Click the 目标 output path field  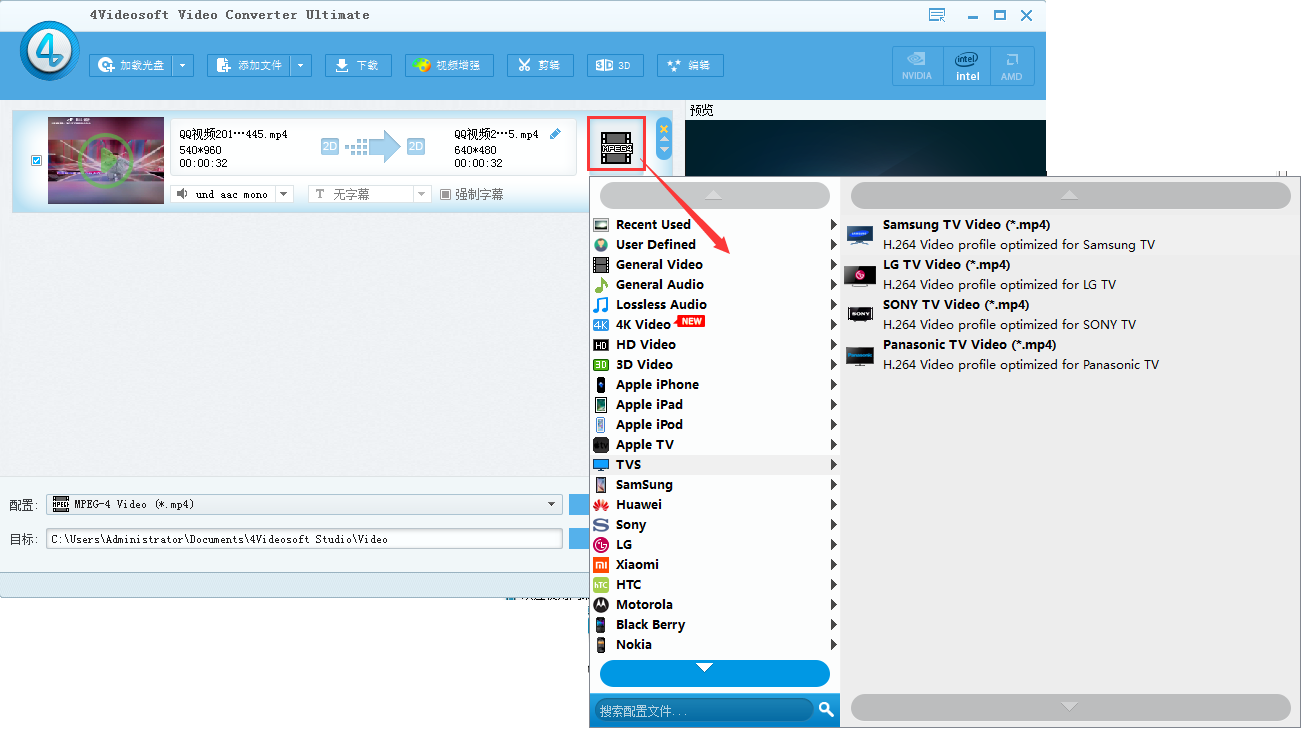pyautogui.click(x=305, y=539)
